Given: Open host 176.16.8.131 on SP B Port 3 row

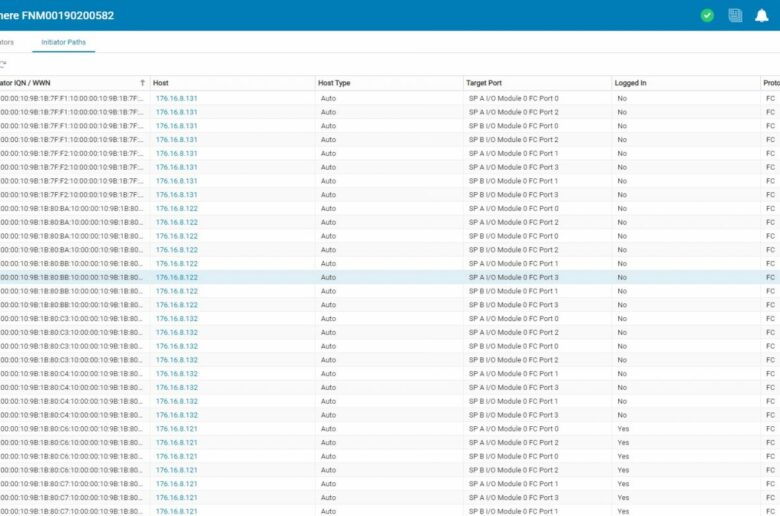Looking at the screenshot, I should 177,195.
